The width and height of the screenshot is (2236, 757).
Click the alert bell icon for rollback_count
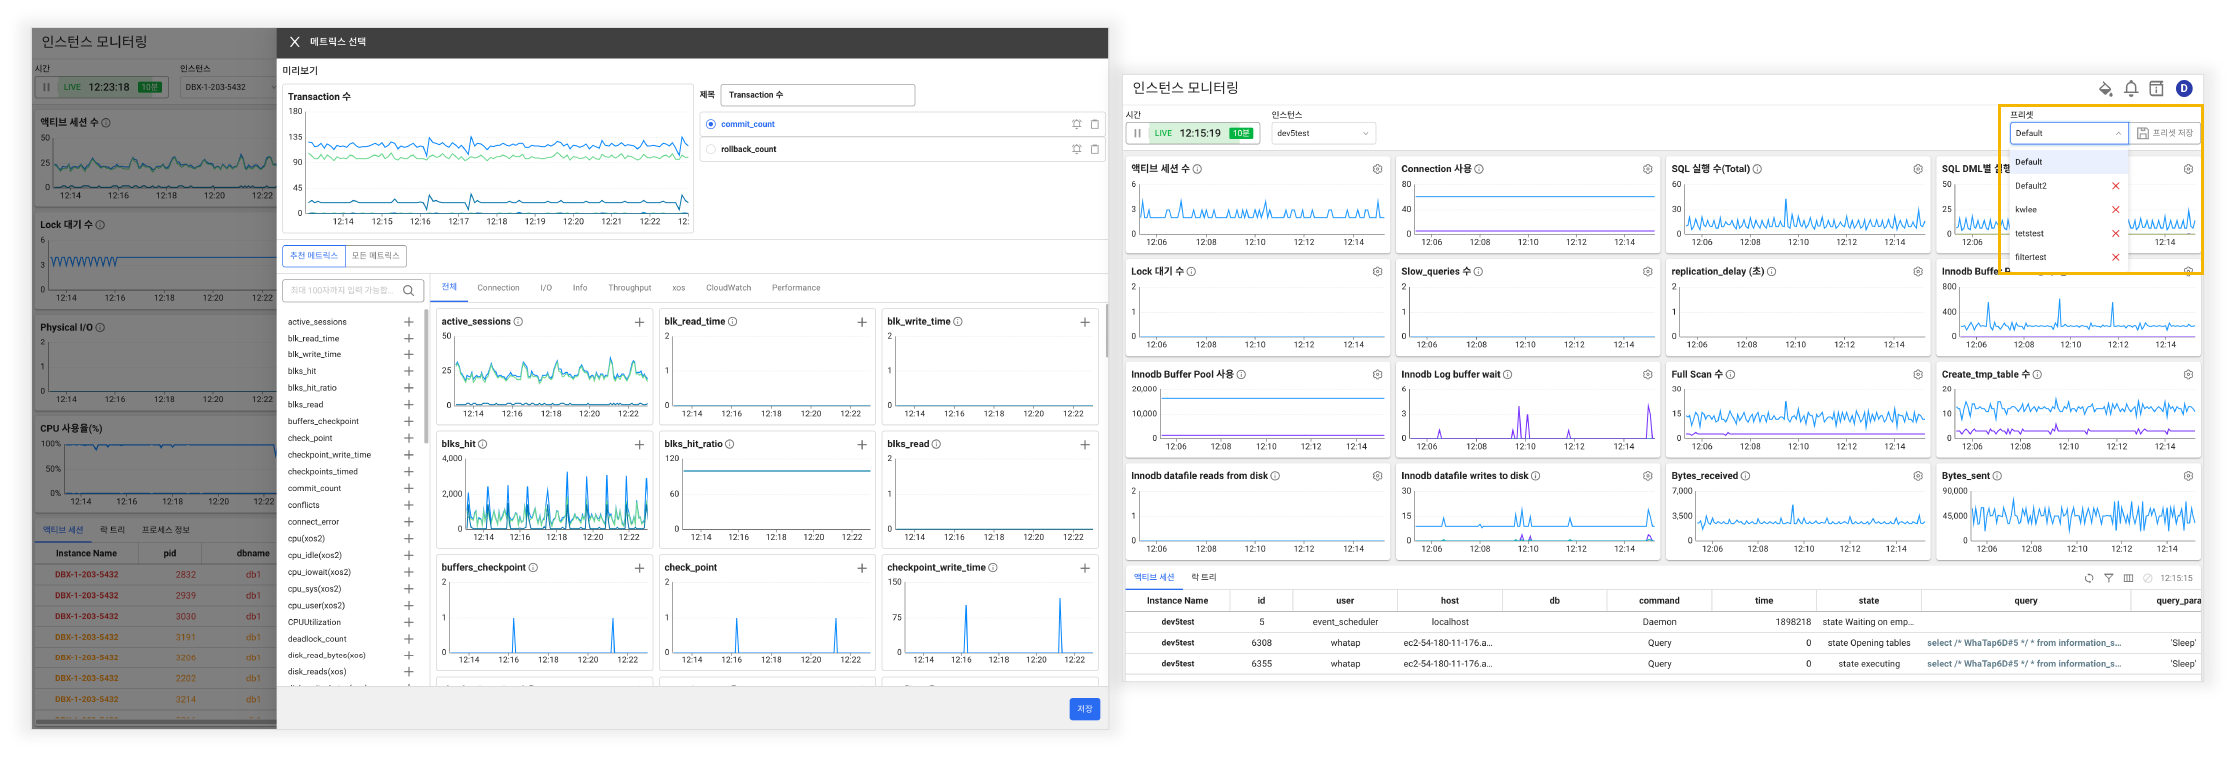(1077, 149)
